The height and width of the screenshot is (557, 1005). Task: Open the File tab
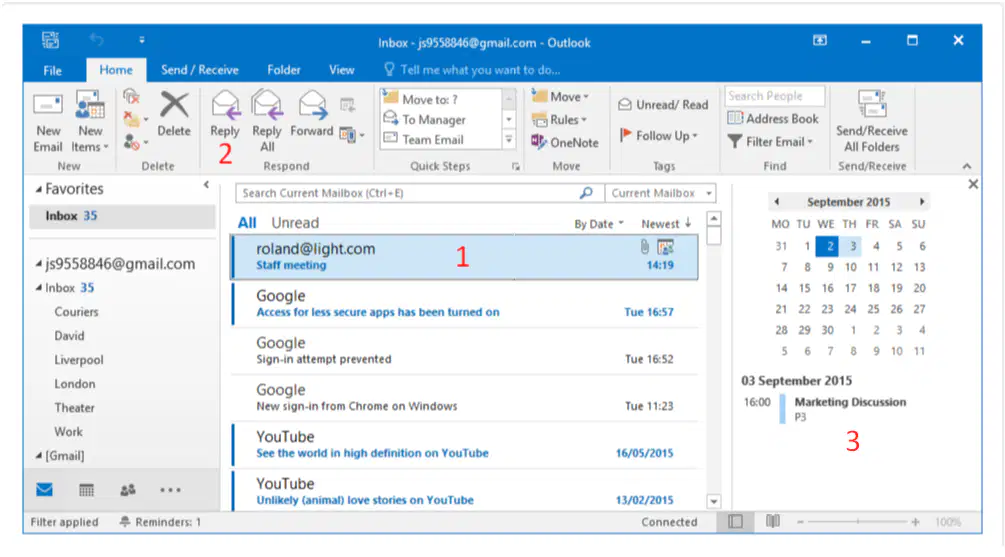click(53, 71)
